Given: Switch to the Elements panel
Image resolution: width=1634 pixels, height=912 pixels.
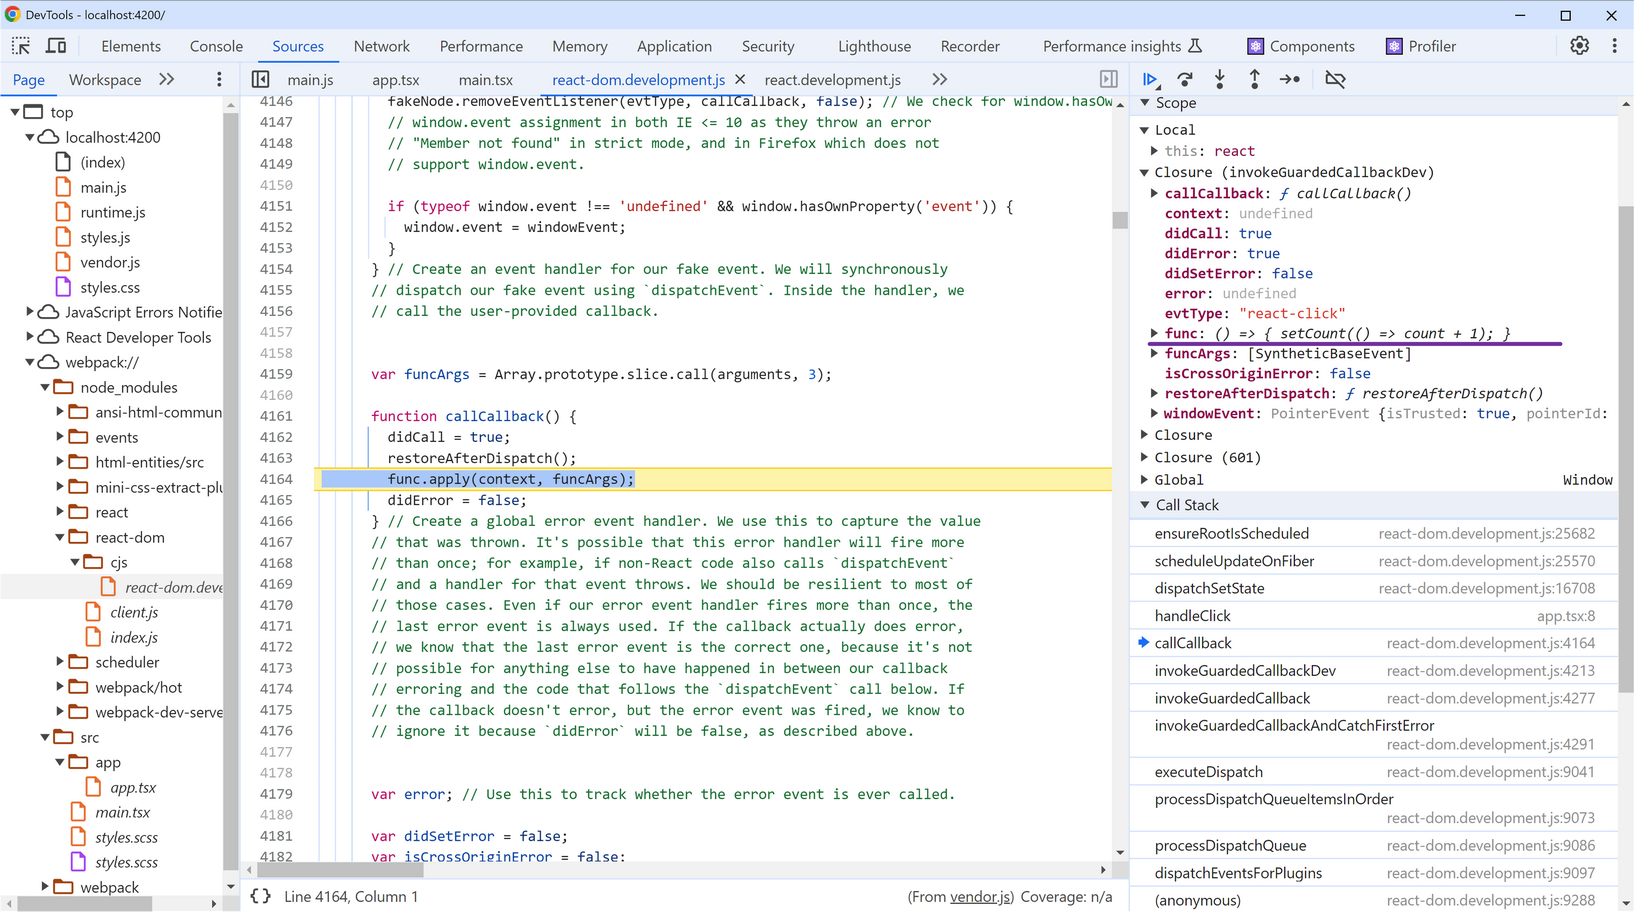Looking at the screenshot, I should click(x=131, y=46).
